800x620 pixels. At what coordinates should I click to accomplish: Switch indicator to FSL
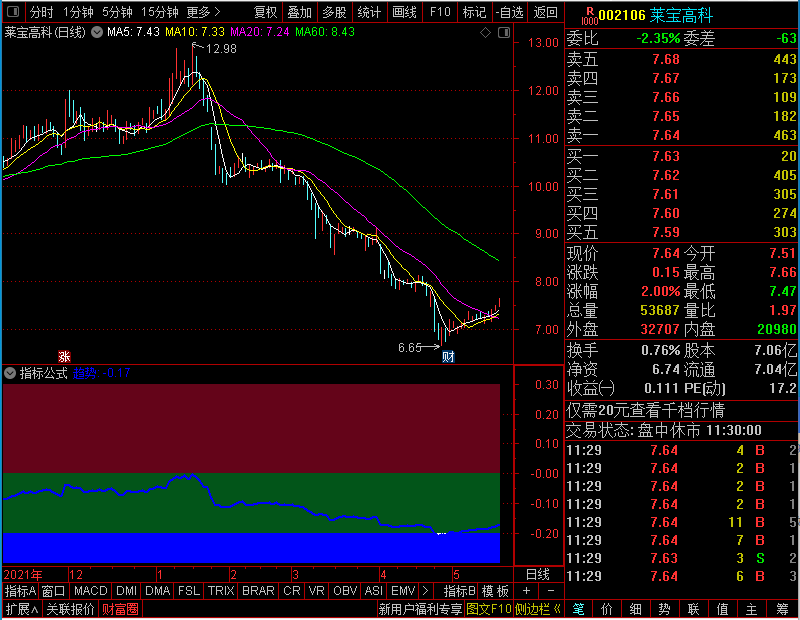(x=189, y=591)
